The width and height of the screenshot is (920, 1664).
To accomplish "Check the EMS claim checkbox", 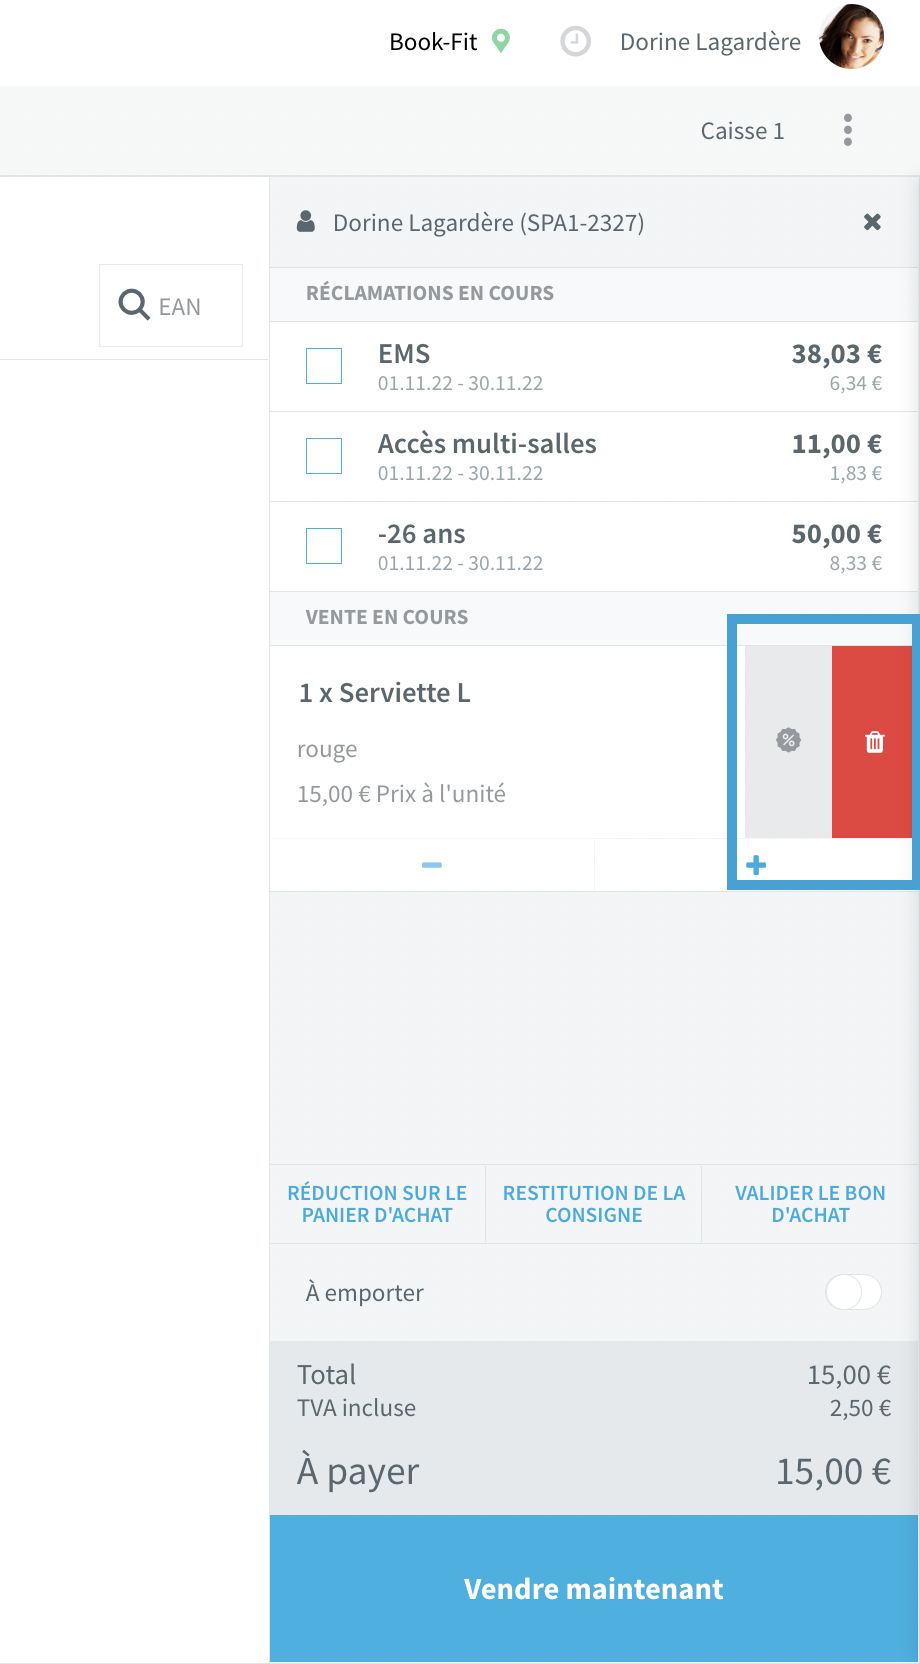I will pyautogui.click(x=324, y=366).
